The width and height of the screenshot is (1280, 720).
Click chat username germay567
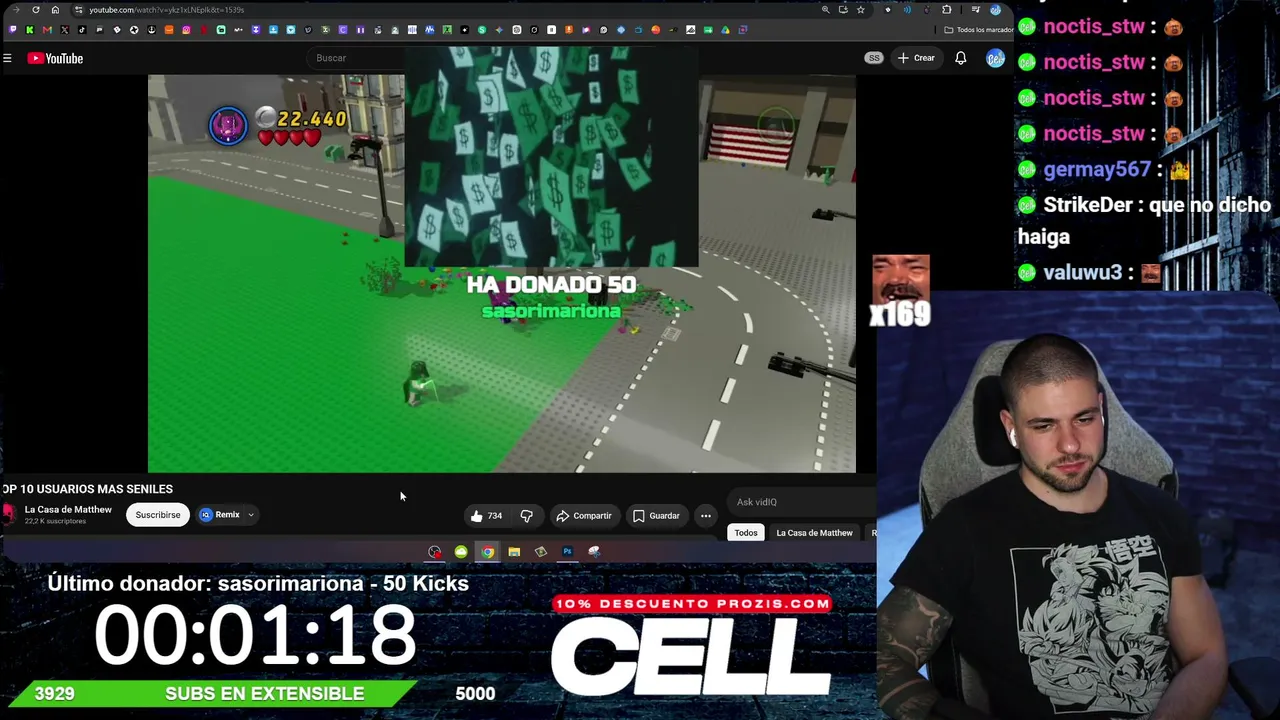coord(1096,170)
